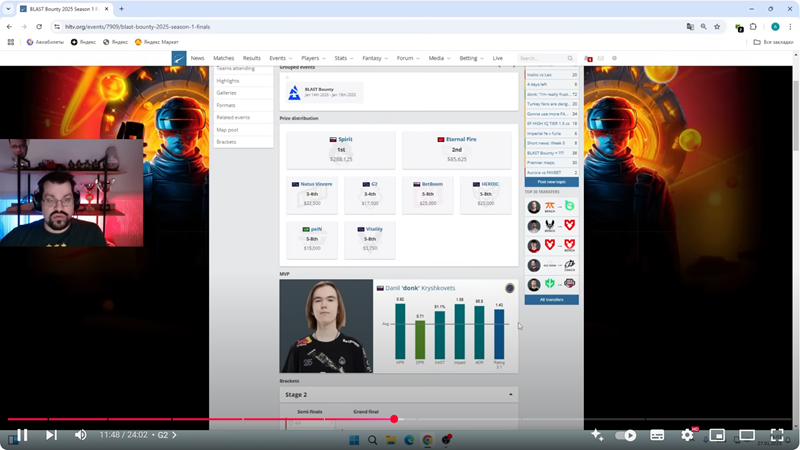This screenshot has height=450, width=800.
Task: Open the Spirit team link
Action: coord(345,139)
